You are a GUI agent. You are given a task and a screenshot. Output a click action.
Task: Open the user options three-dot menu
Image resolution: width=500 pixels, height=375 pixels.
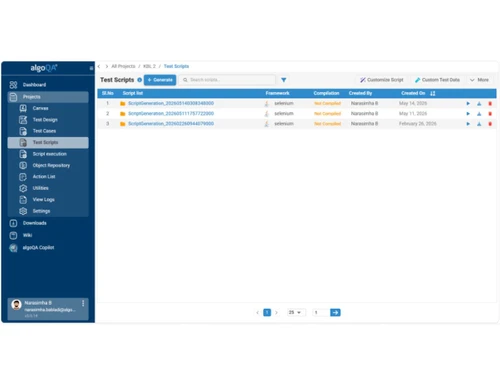tap(83, 303)
